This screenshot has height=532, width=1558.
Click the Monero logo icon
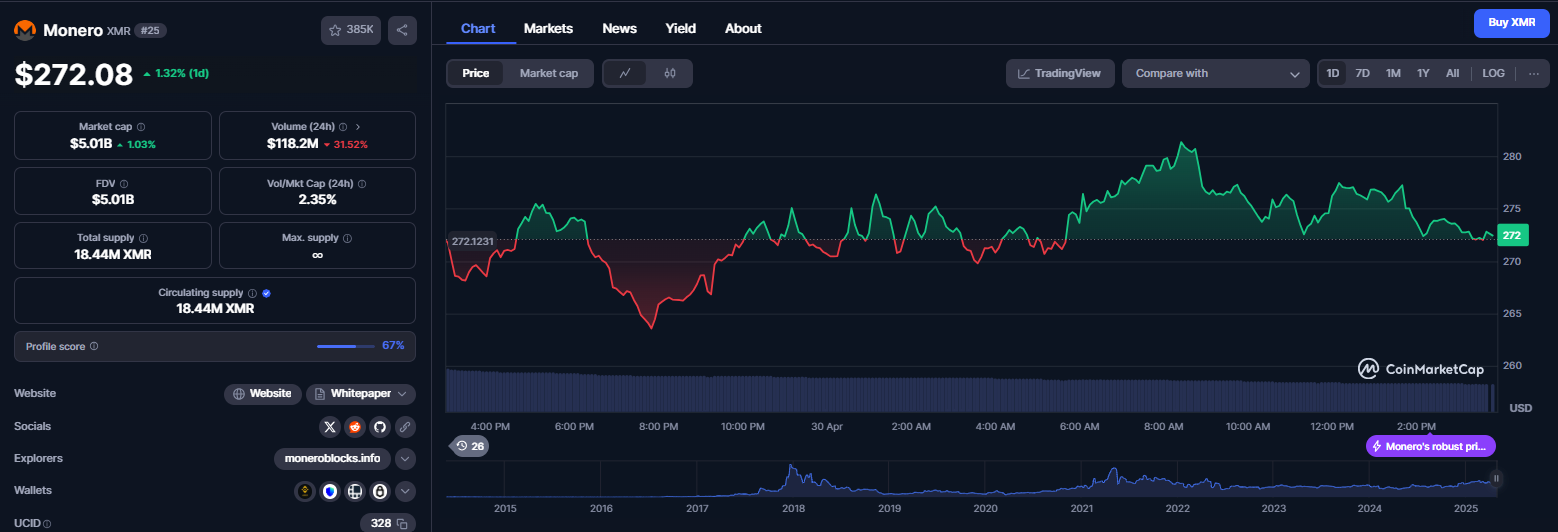tap(25, 30)
